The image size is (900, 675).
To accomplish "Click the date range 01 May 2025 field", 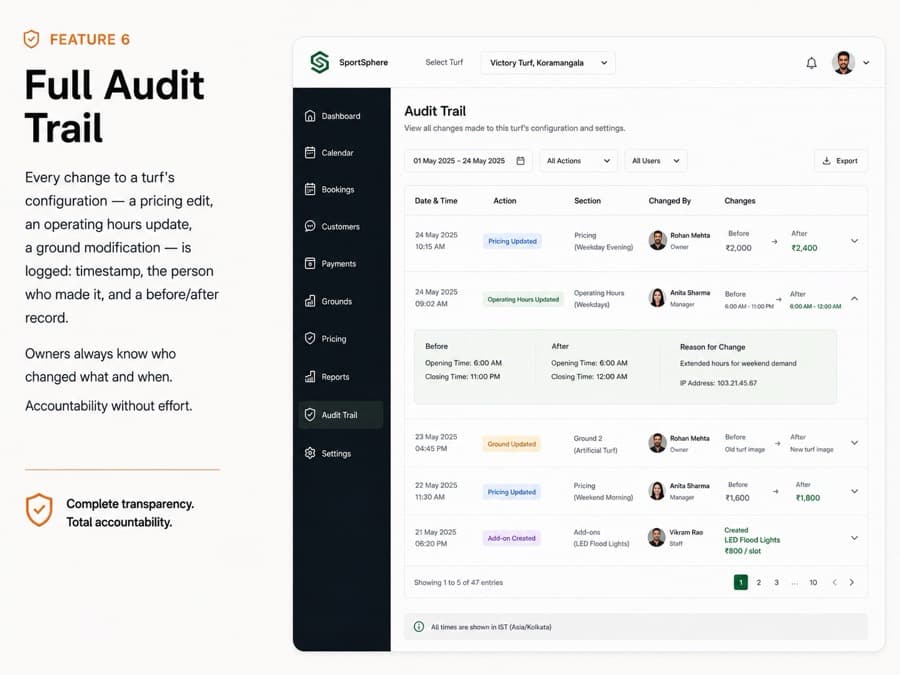I will pyautogui.click(x=468, y=161).
